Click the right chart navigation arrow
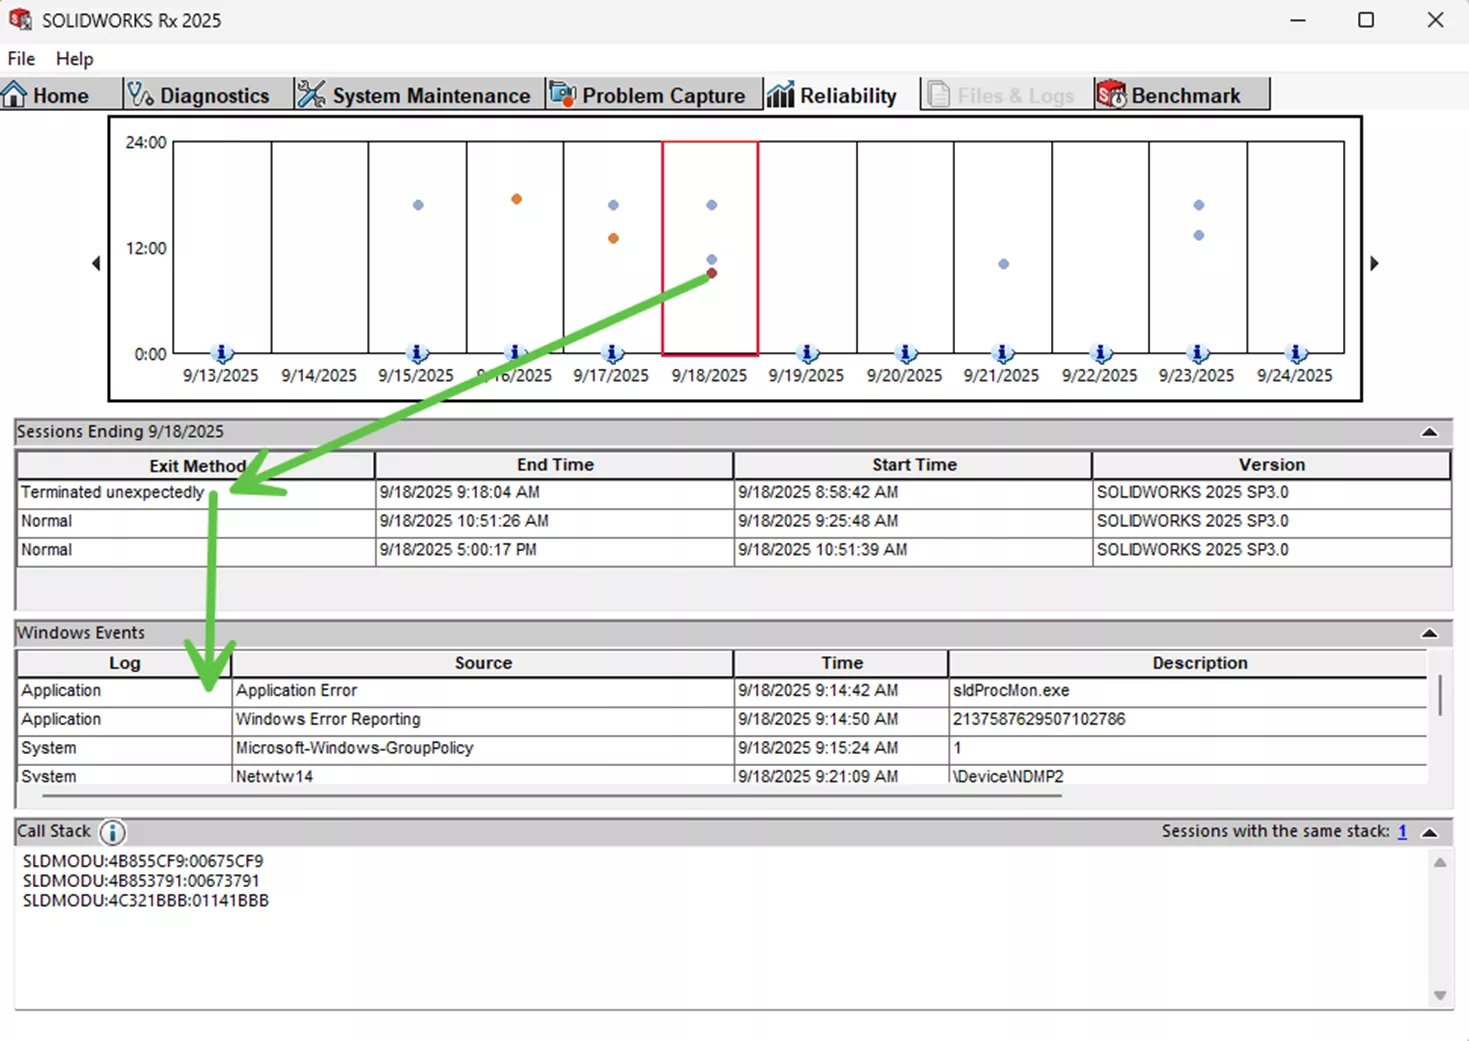 click(x=1374, y=262)
